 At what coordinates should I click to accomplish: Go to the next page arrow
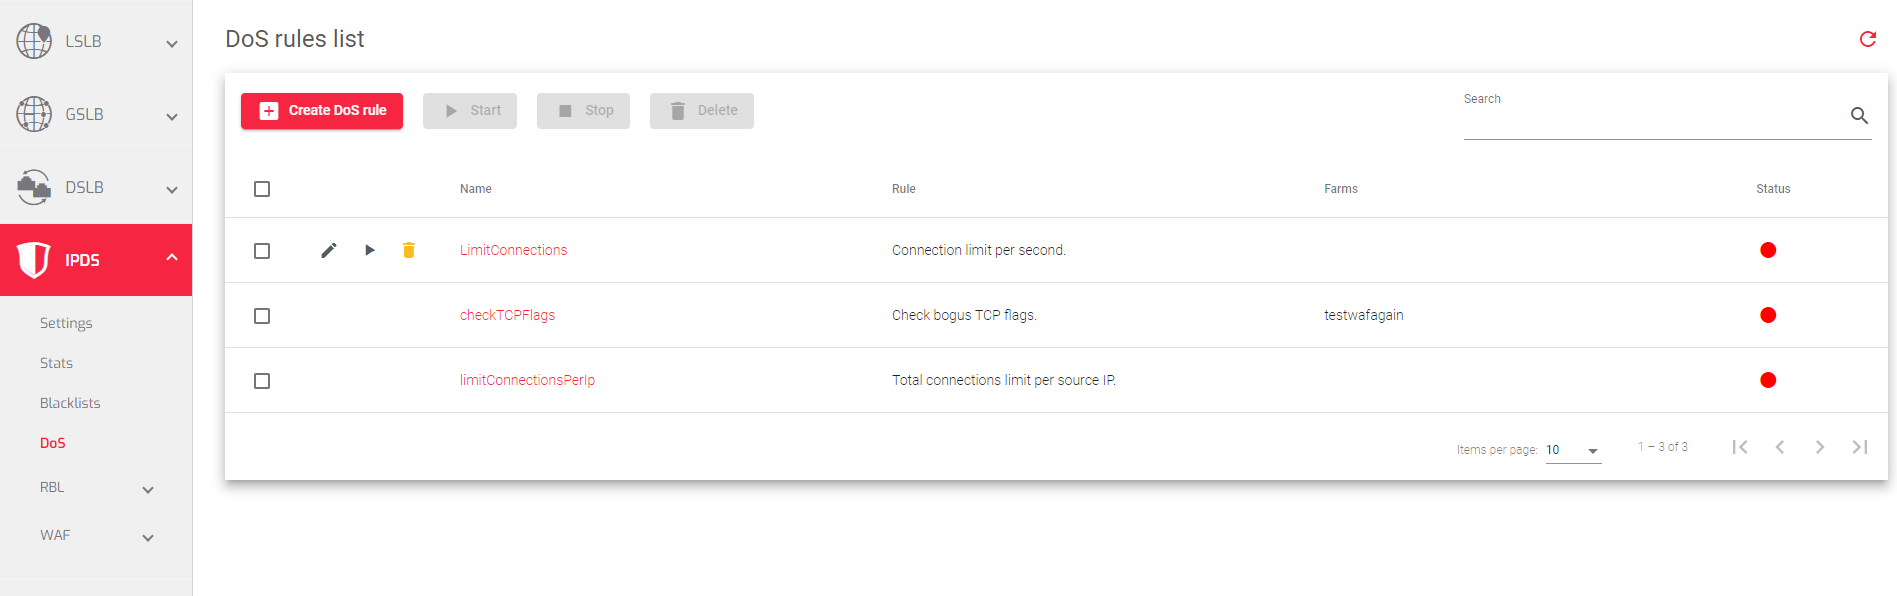[x=1820, y=447]
